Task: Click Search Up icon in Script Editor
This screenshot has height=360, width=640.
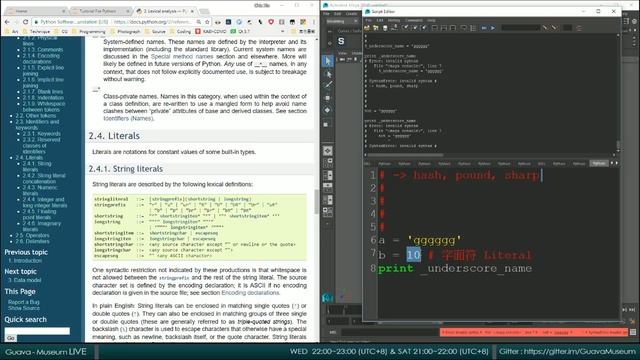Action: (554, 28)
